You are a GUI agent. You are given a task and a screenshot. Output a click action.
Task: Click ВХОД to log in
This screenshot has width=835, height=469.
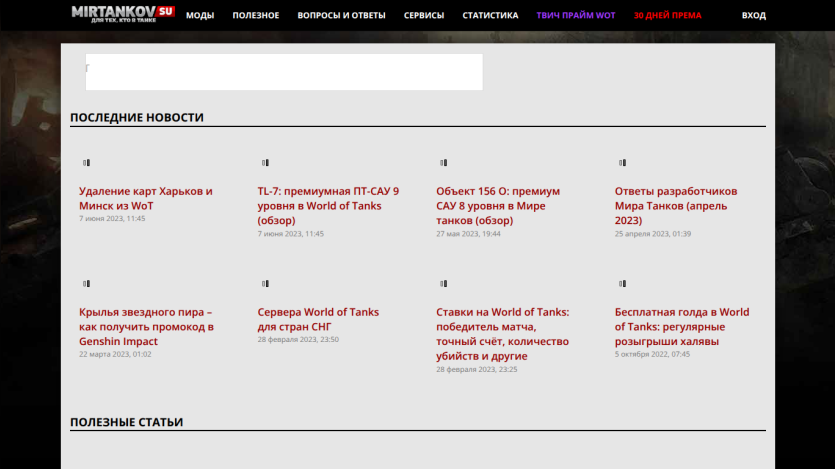click(754, 15)
